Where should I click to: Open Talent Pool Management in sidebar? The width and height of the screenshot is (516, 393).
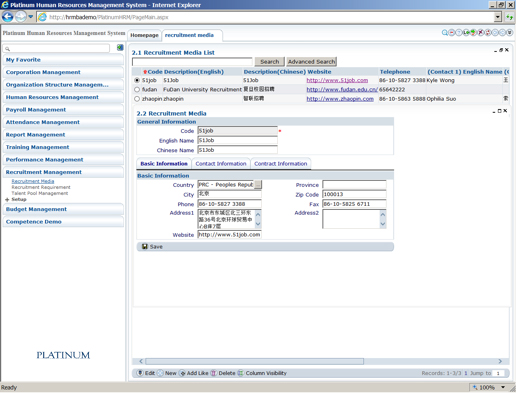[40, 193]
